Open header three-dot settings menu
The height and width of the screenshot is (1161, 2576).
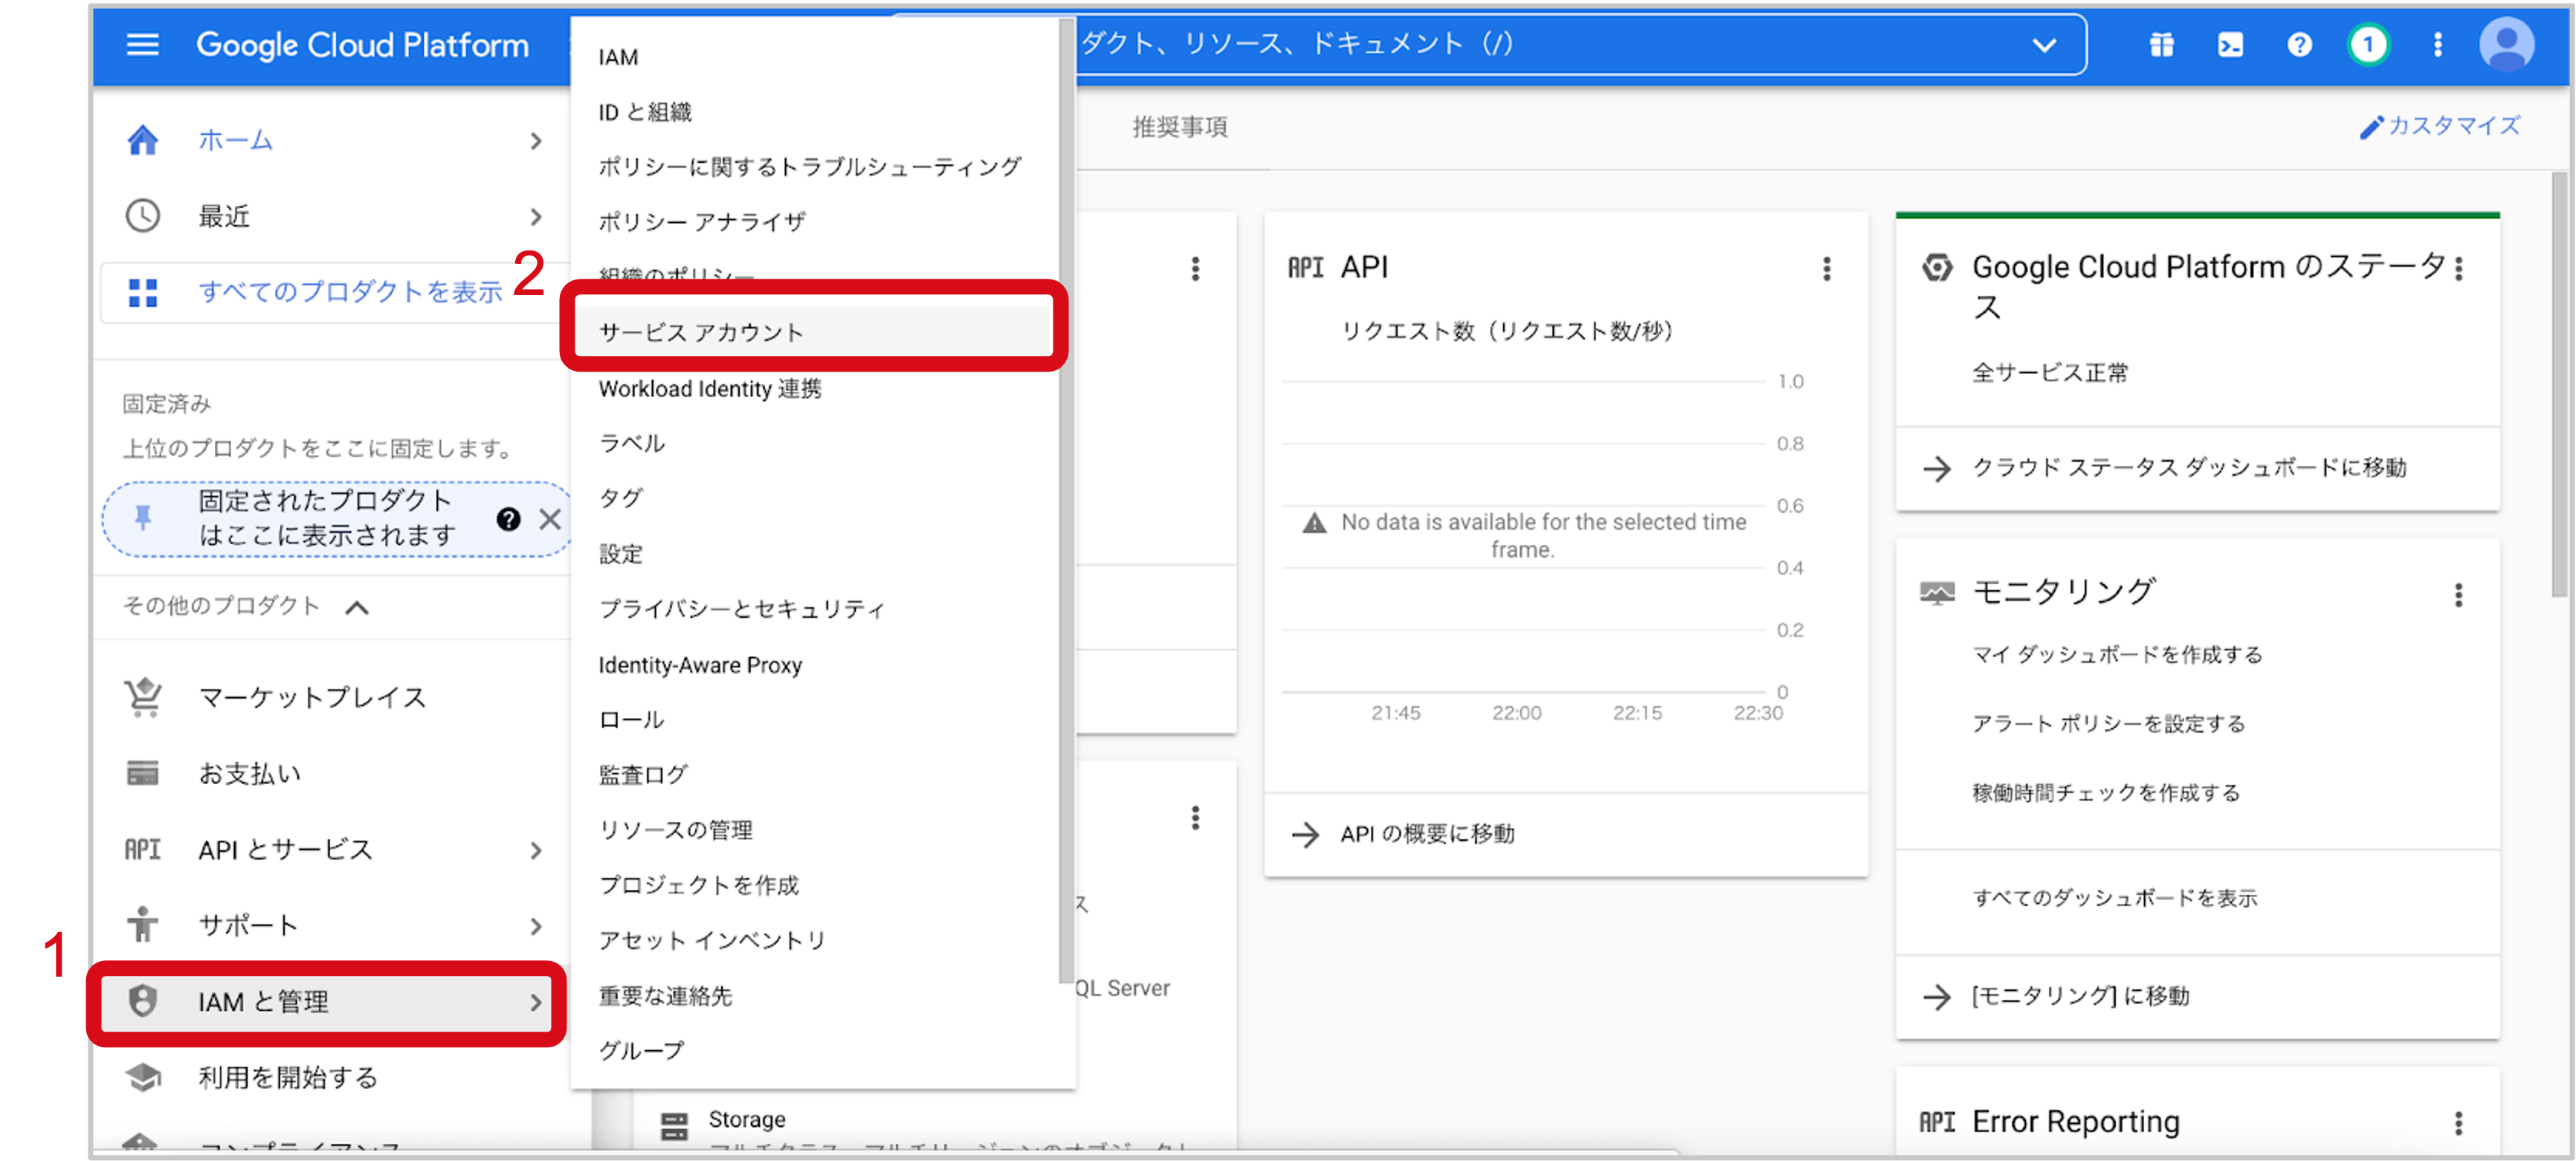pos(2437,45)
